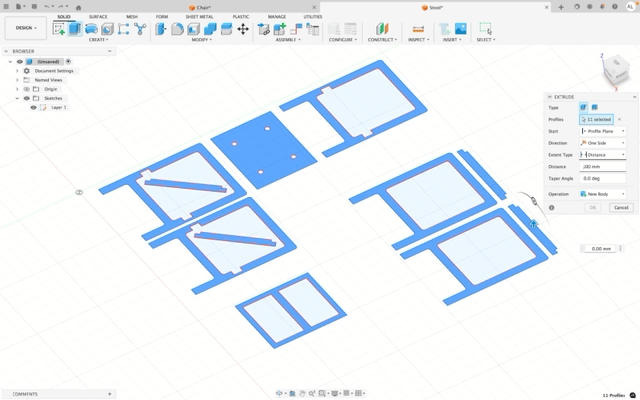Click the Construct offset plane icon

pyautogui.click(x=382, y=29)
